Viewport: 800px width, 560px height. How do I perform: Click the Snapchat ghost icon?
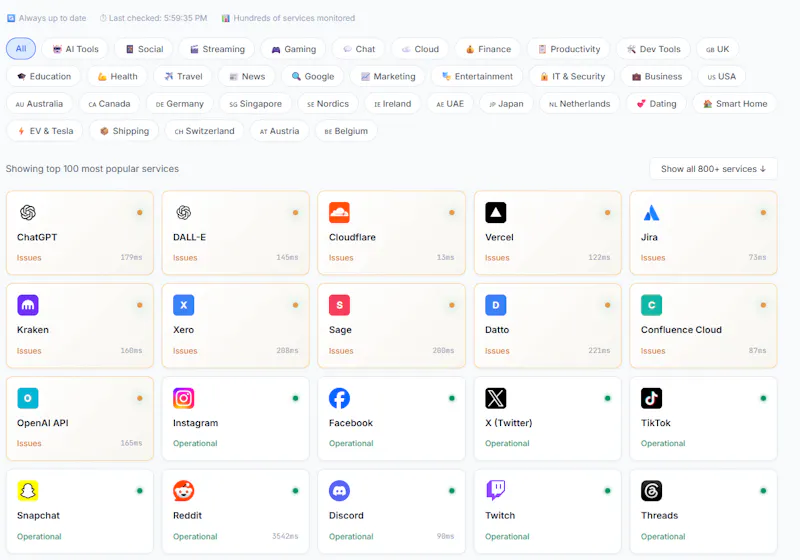point(28,491)
